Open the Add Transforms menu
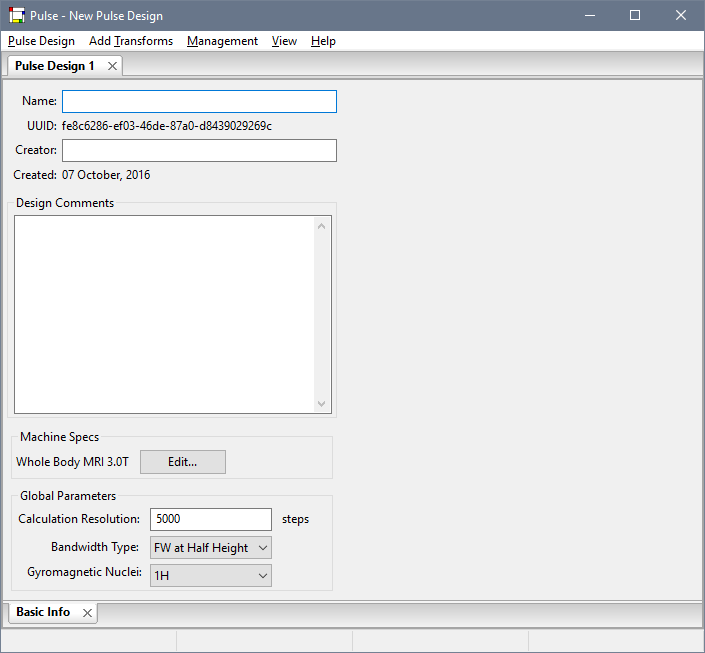The width and height of the screenshot is (705, 653). 130,41
